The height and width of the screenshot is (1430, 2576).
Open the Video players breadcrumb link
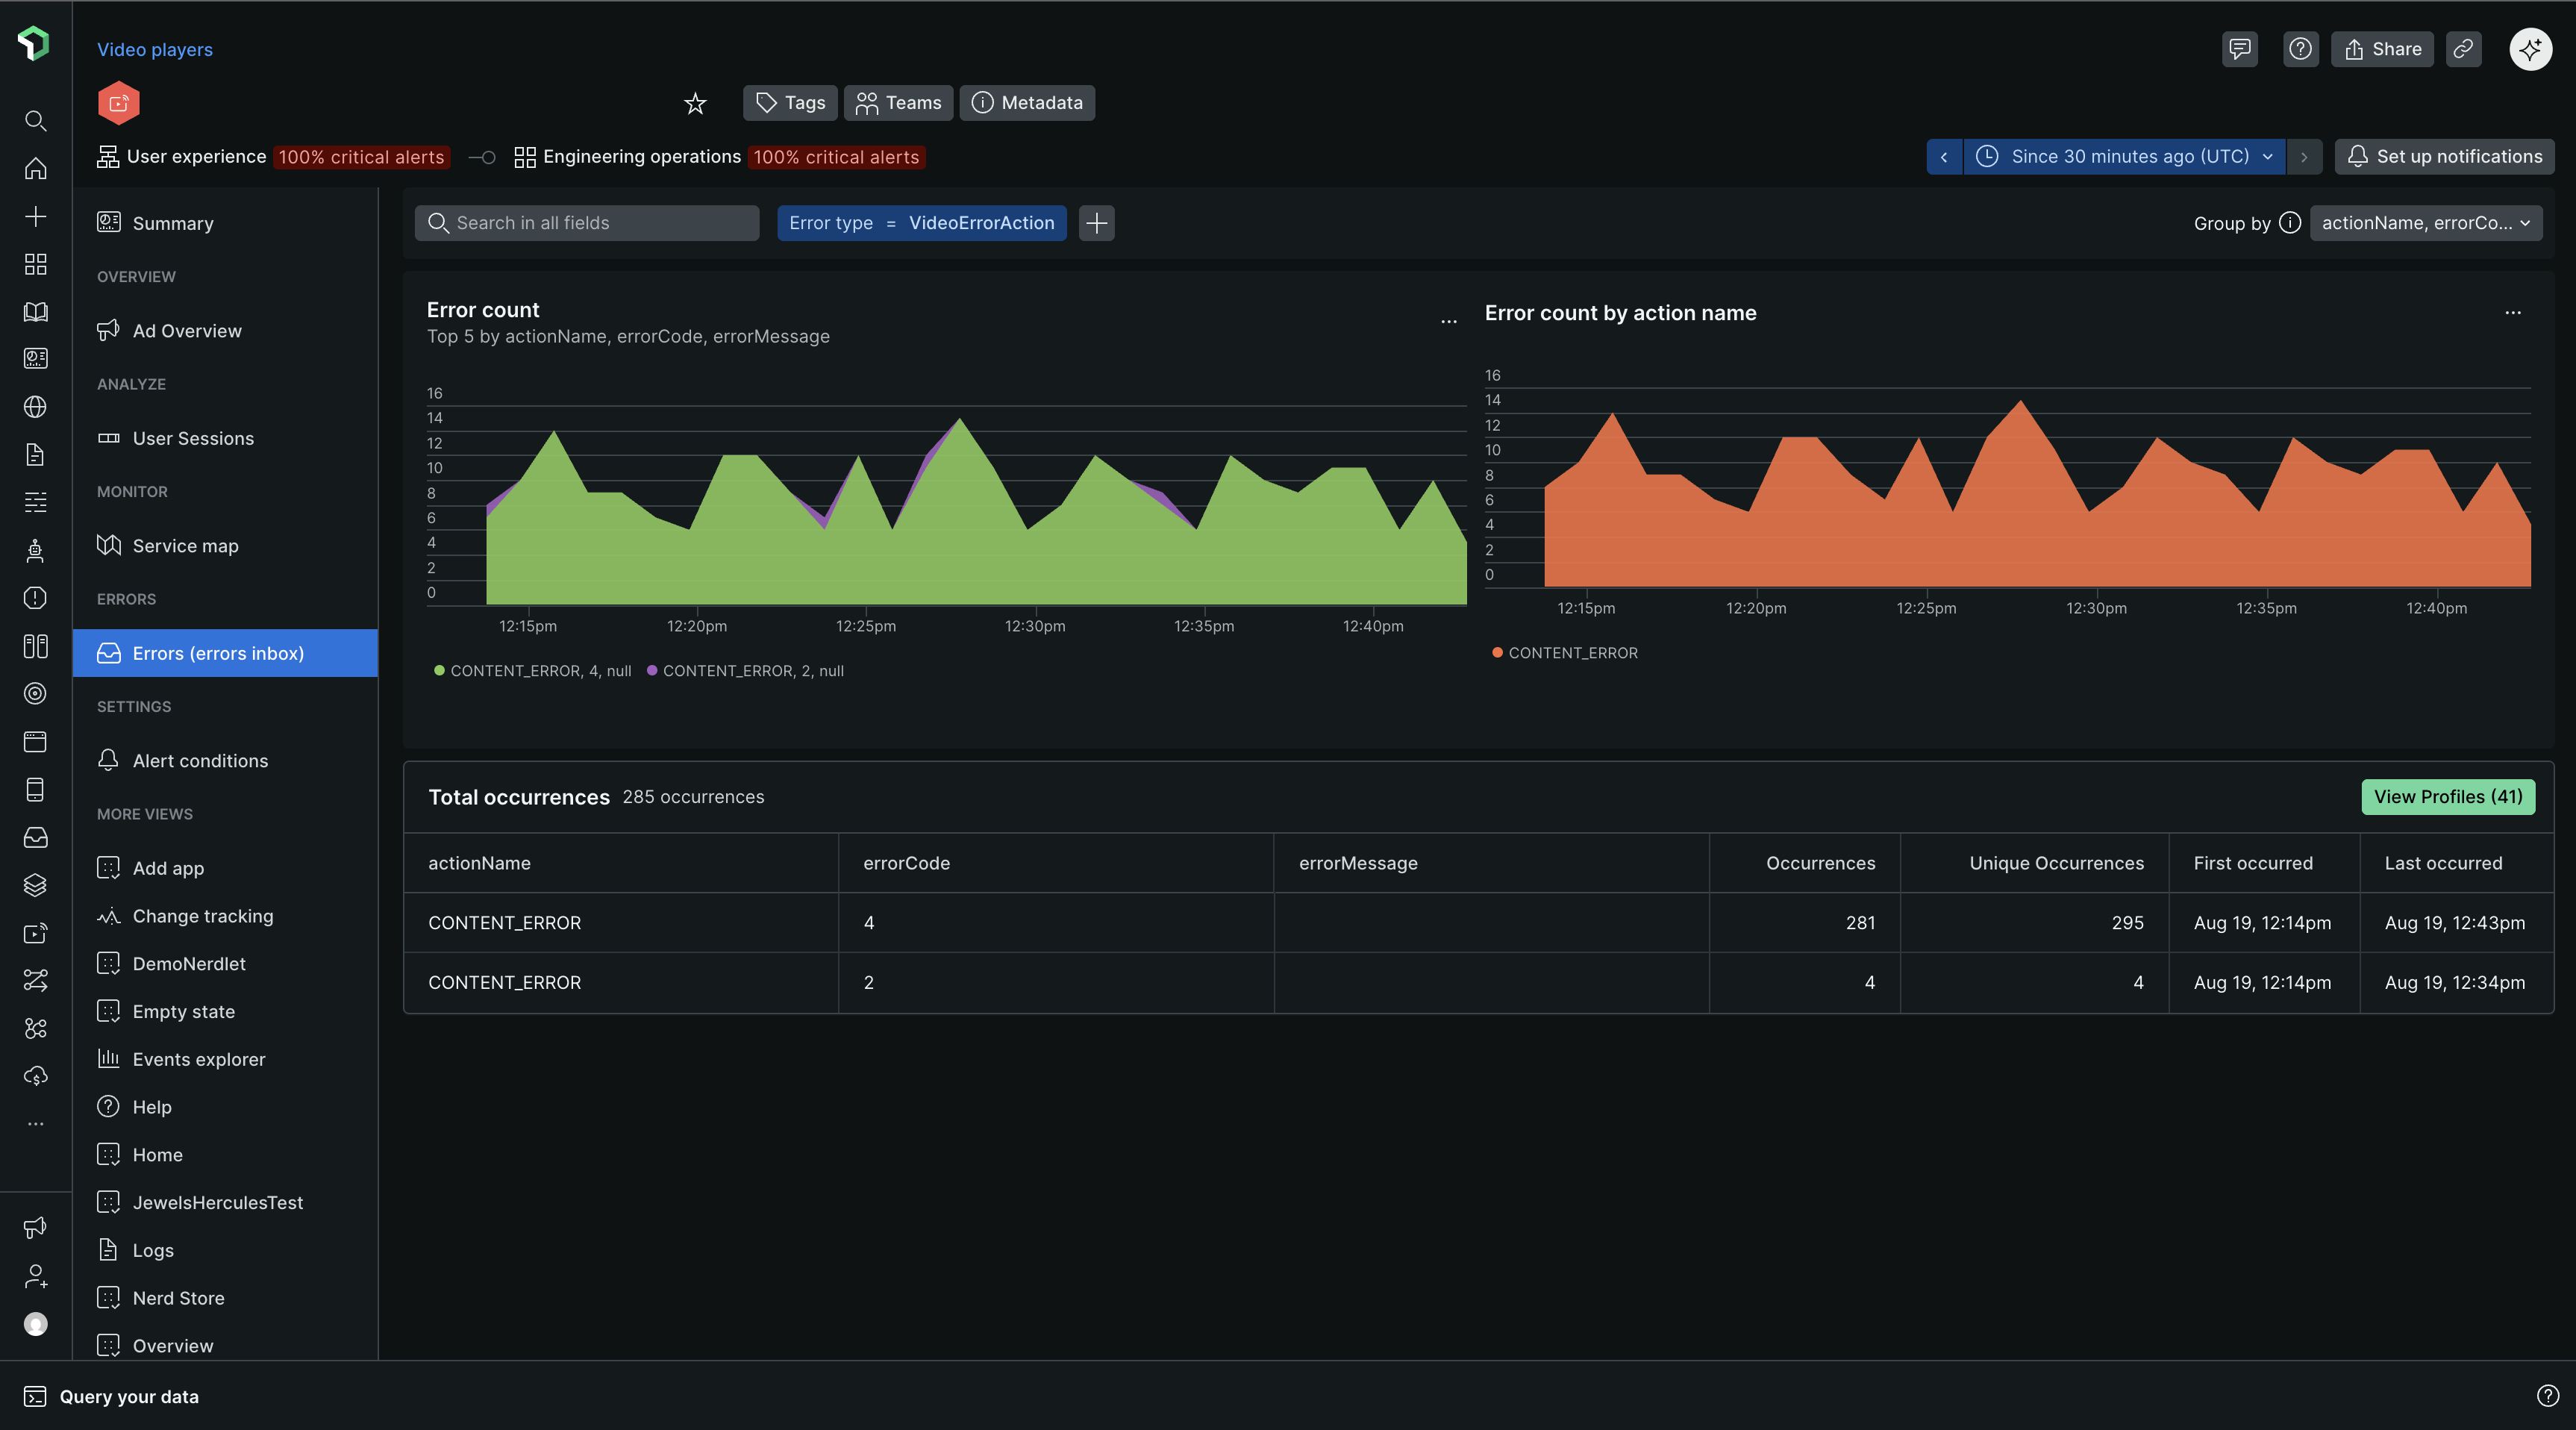click(155, 49)
